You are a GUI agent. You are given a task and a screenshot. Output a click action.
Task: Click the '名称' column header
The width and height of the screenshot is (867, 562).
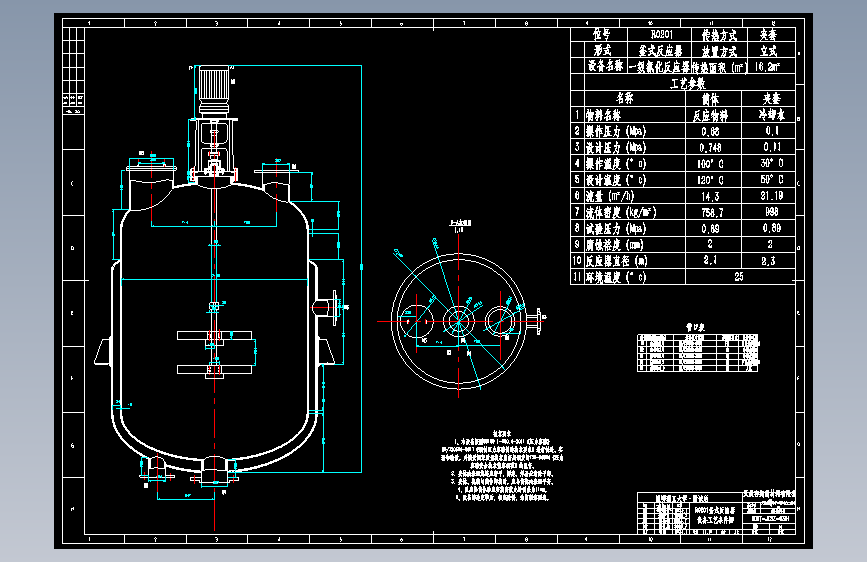624,98
